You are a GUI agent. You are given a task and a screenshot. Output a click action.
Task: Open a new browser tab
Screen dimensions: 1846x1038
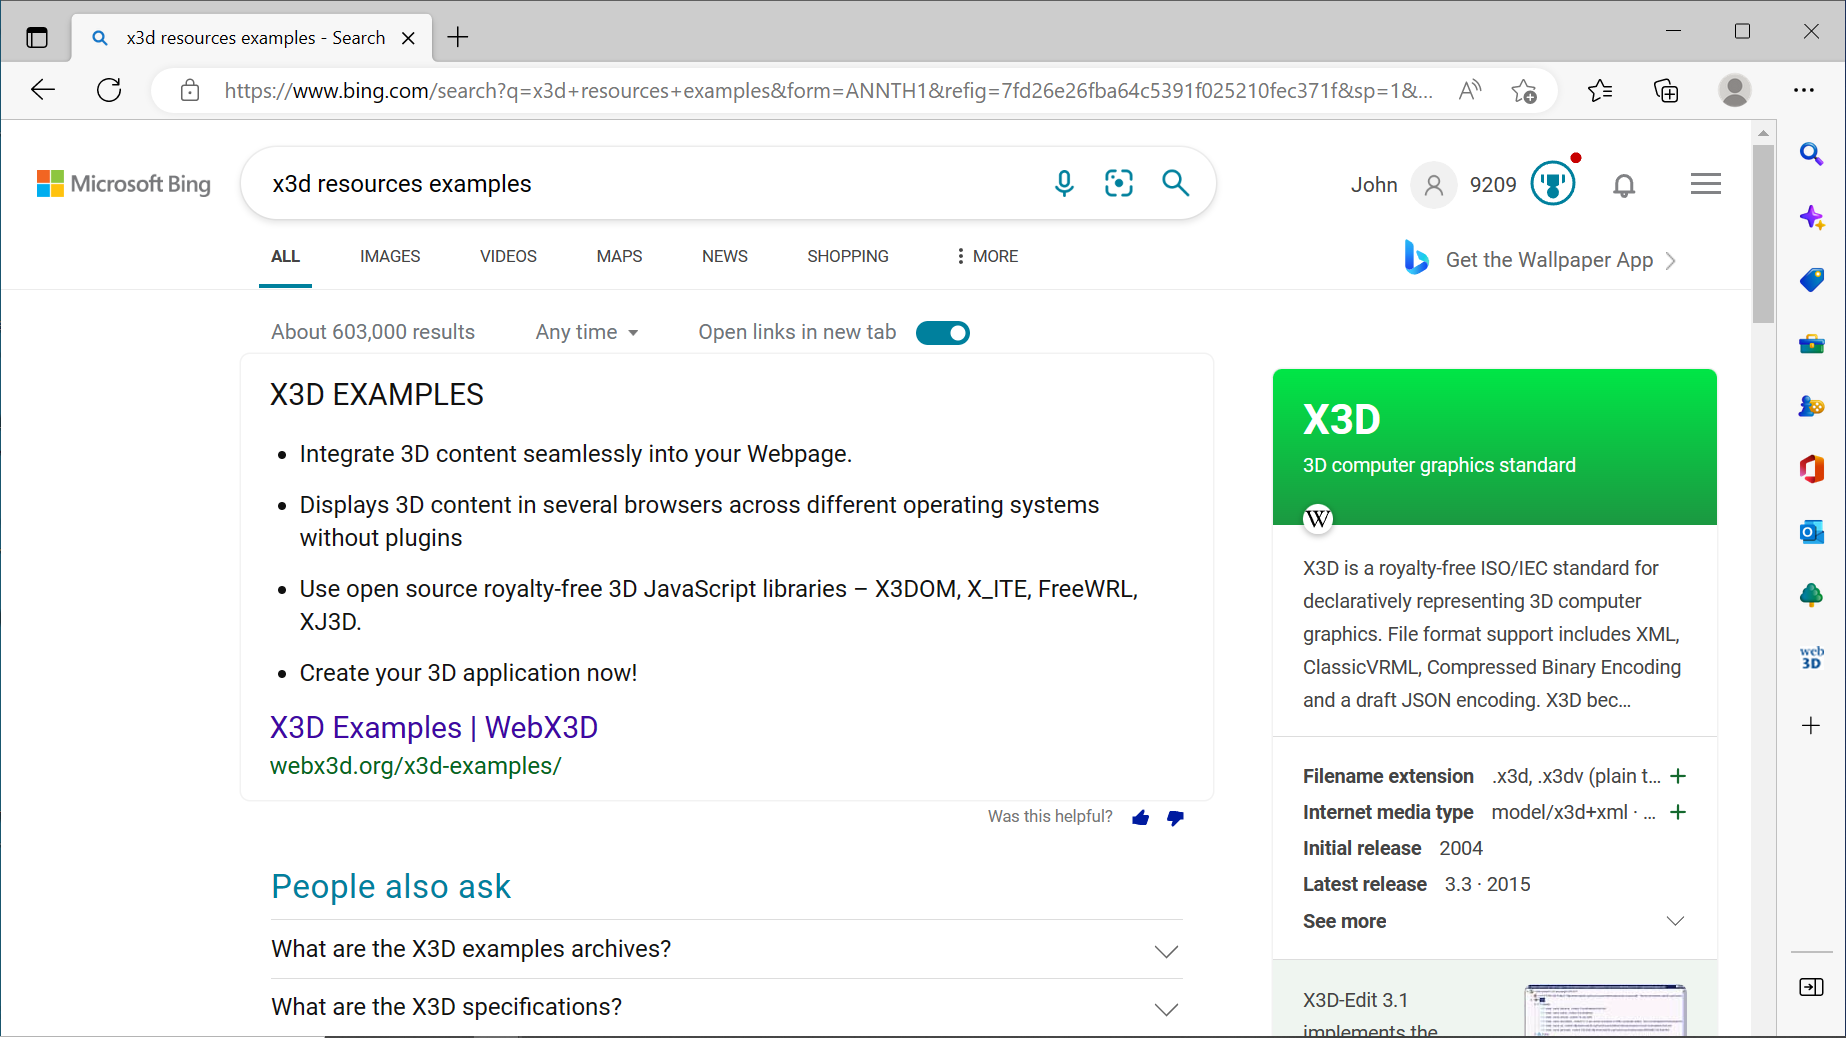pos(458,38)
